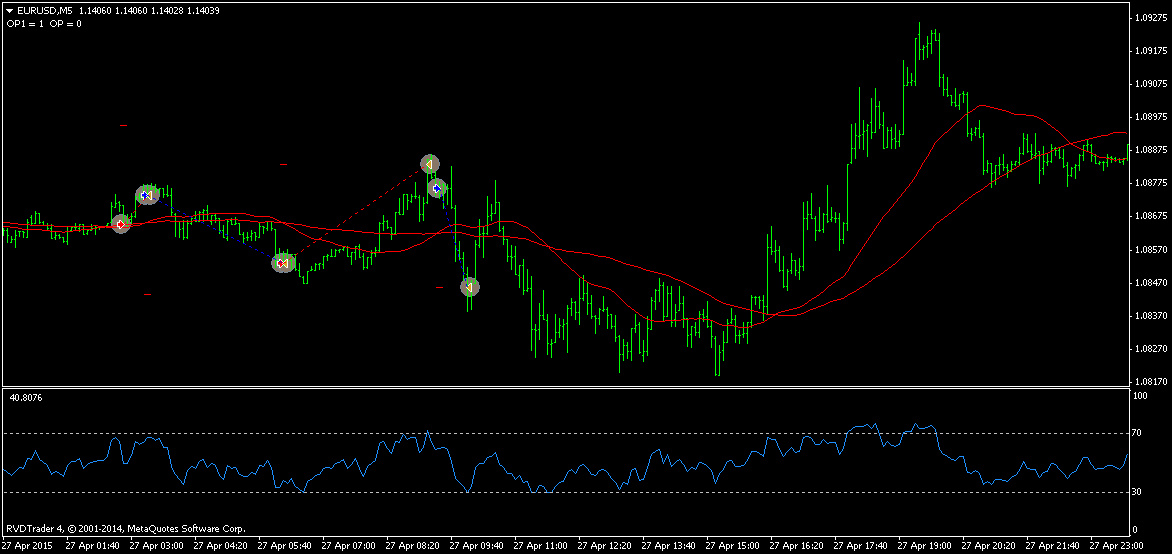The image size is (1172, 554).
Task: Click the '27 Apr 04:20' time label
Action: [x=220, y=545]
